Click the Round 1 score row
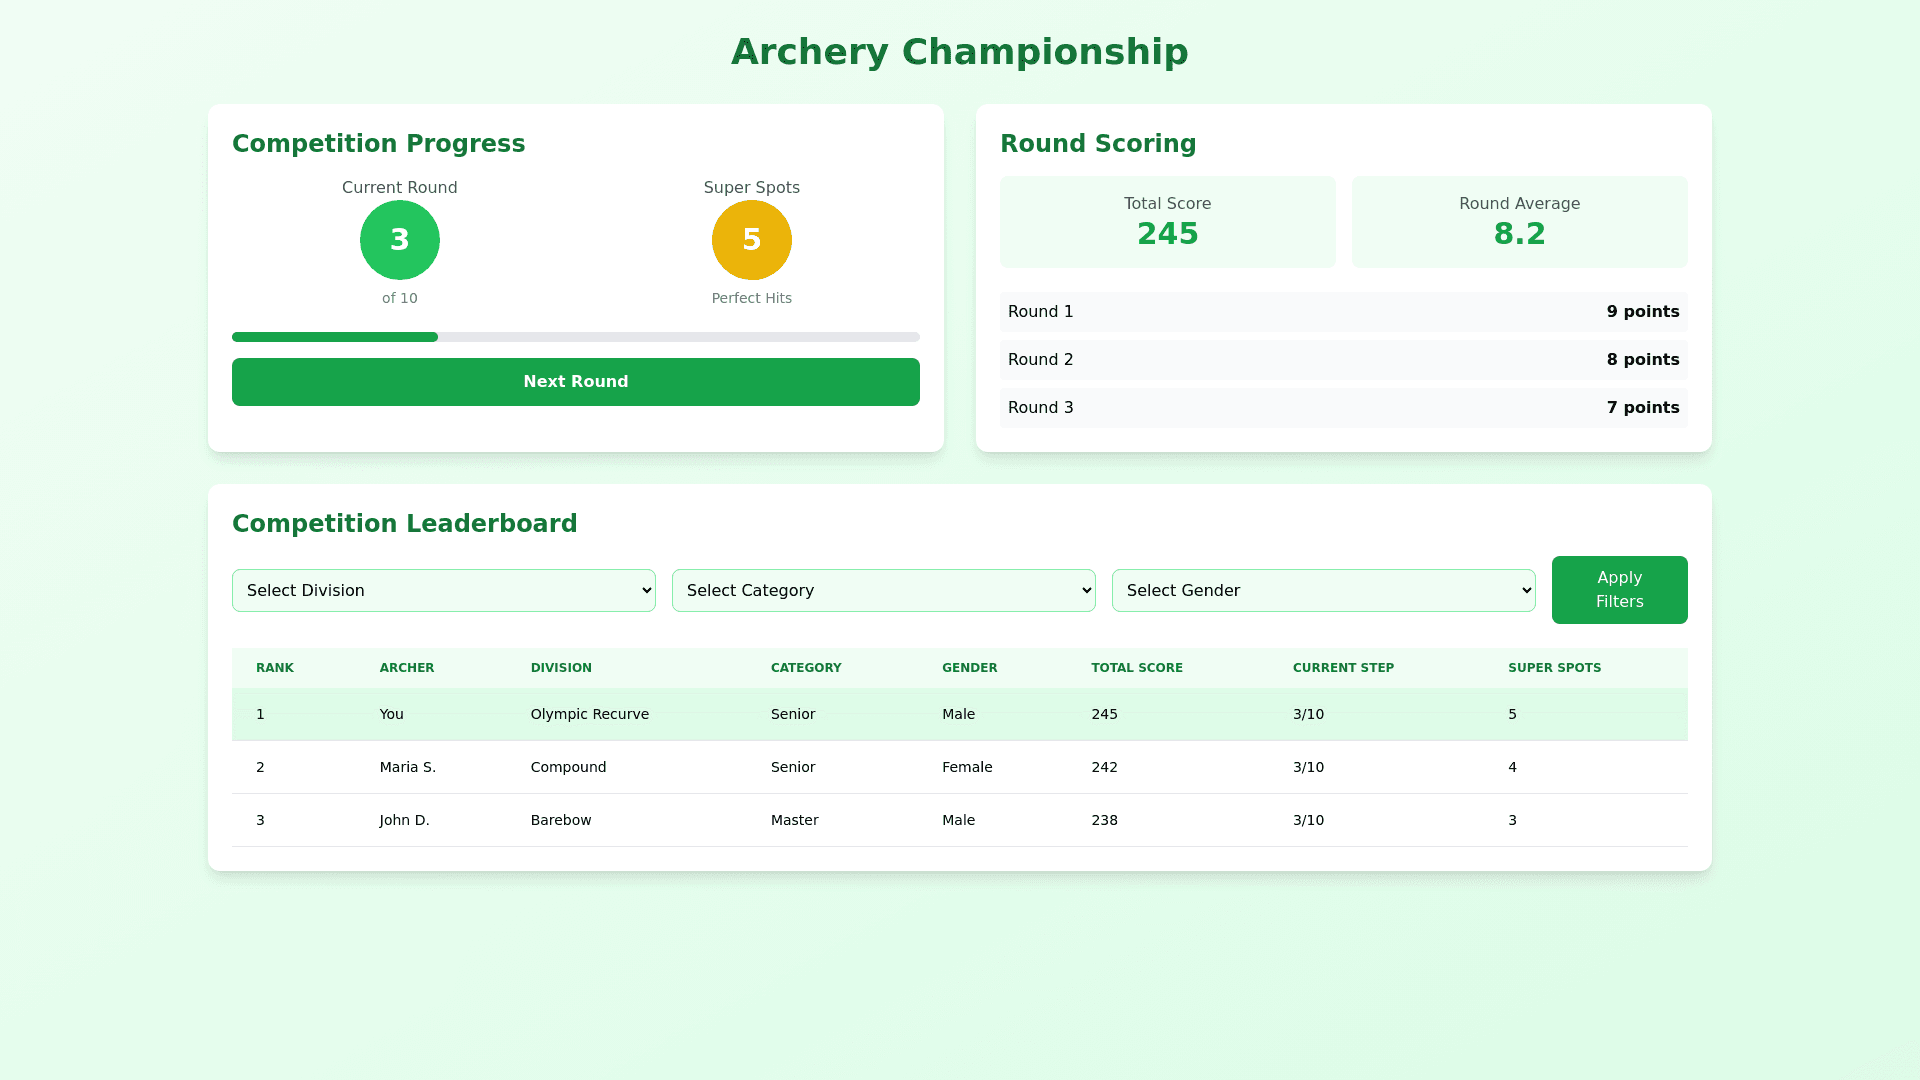The width and height of the screenshot is (1920, 1080). (x=1343, y=312)
